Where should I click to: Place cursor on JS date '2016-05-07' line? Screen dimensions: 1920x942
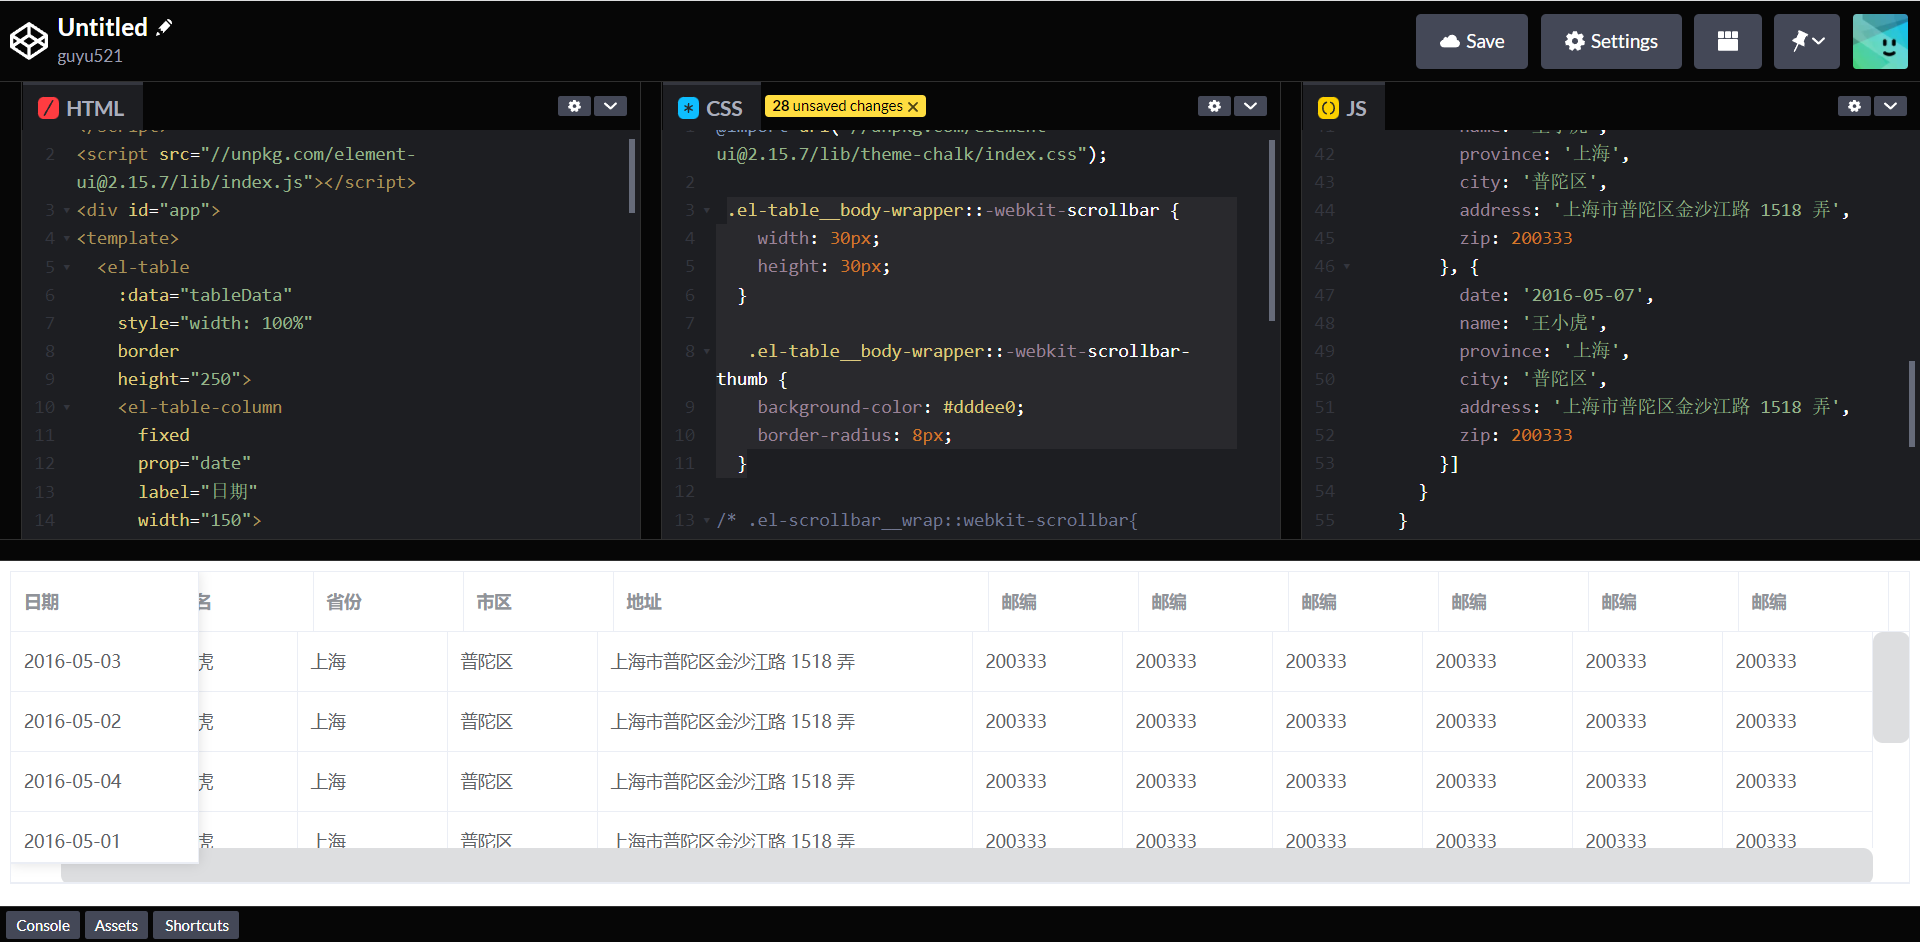tap(1556, 295)
